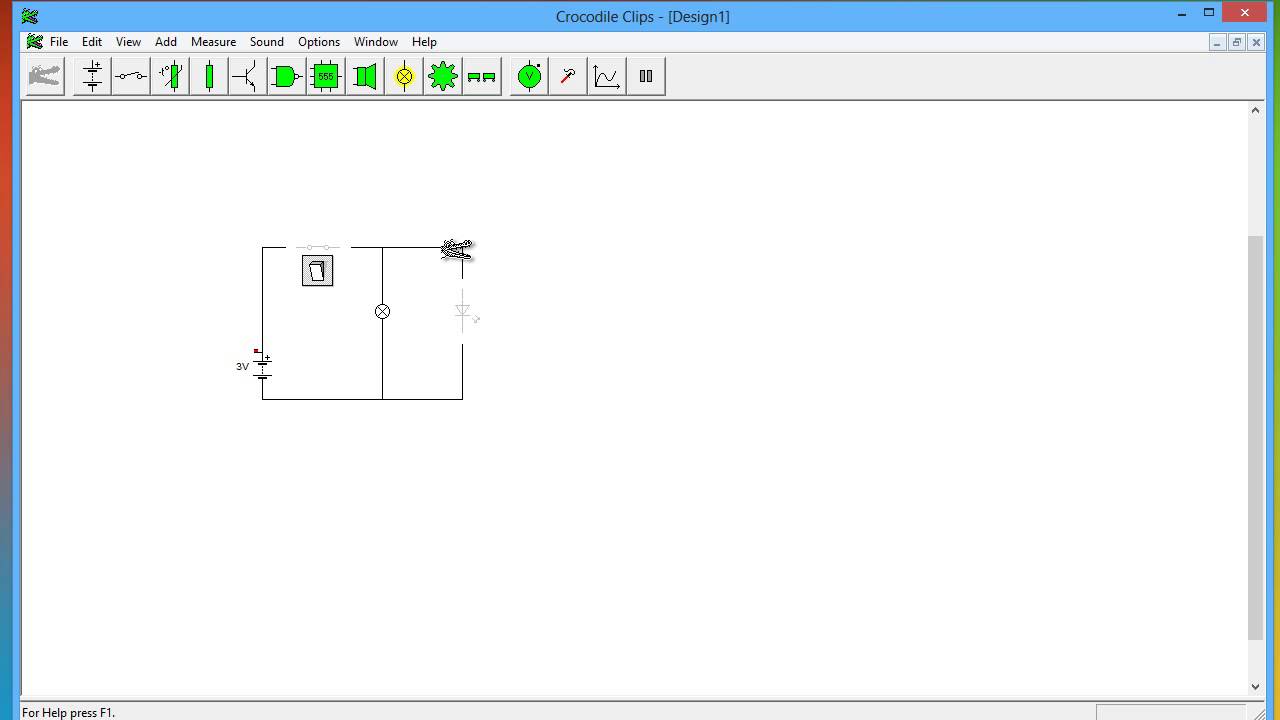
Task: Maximize the Crocodile Clips application window
Action: (x=1208, y=13)
